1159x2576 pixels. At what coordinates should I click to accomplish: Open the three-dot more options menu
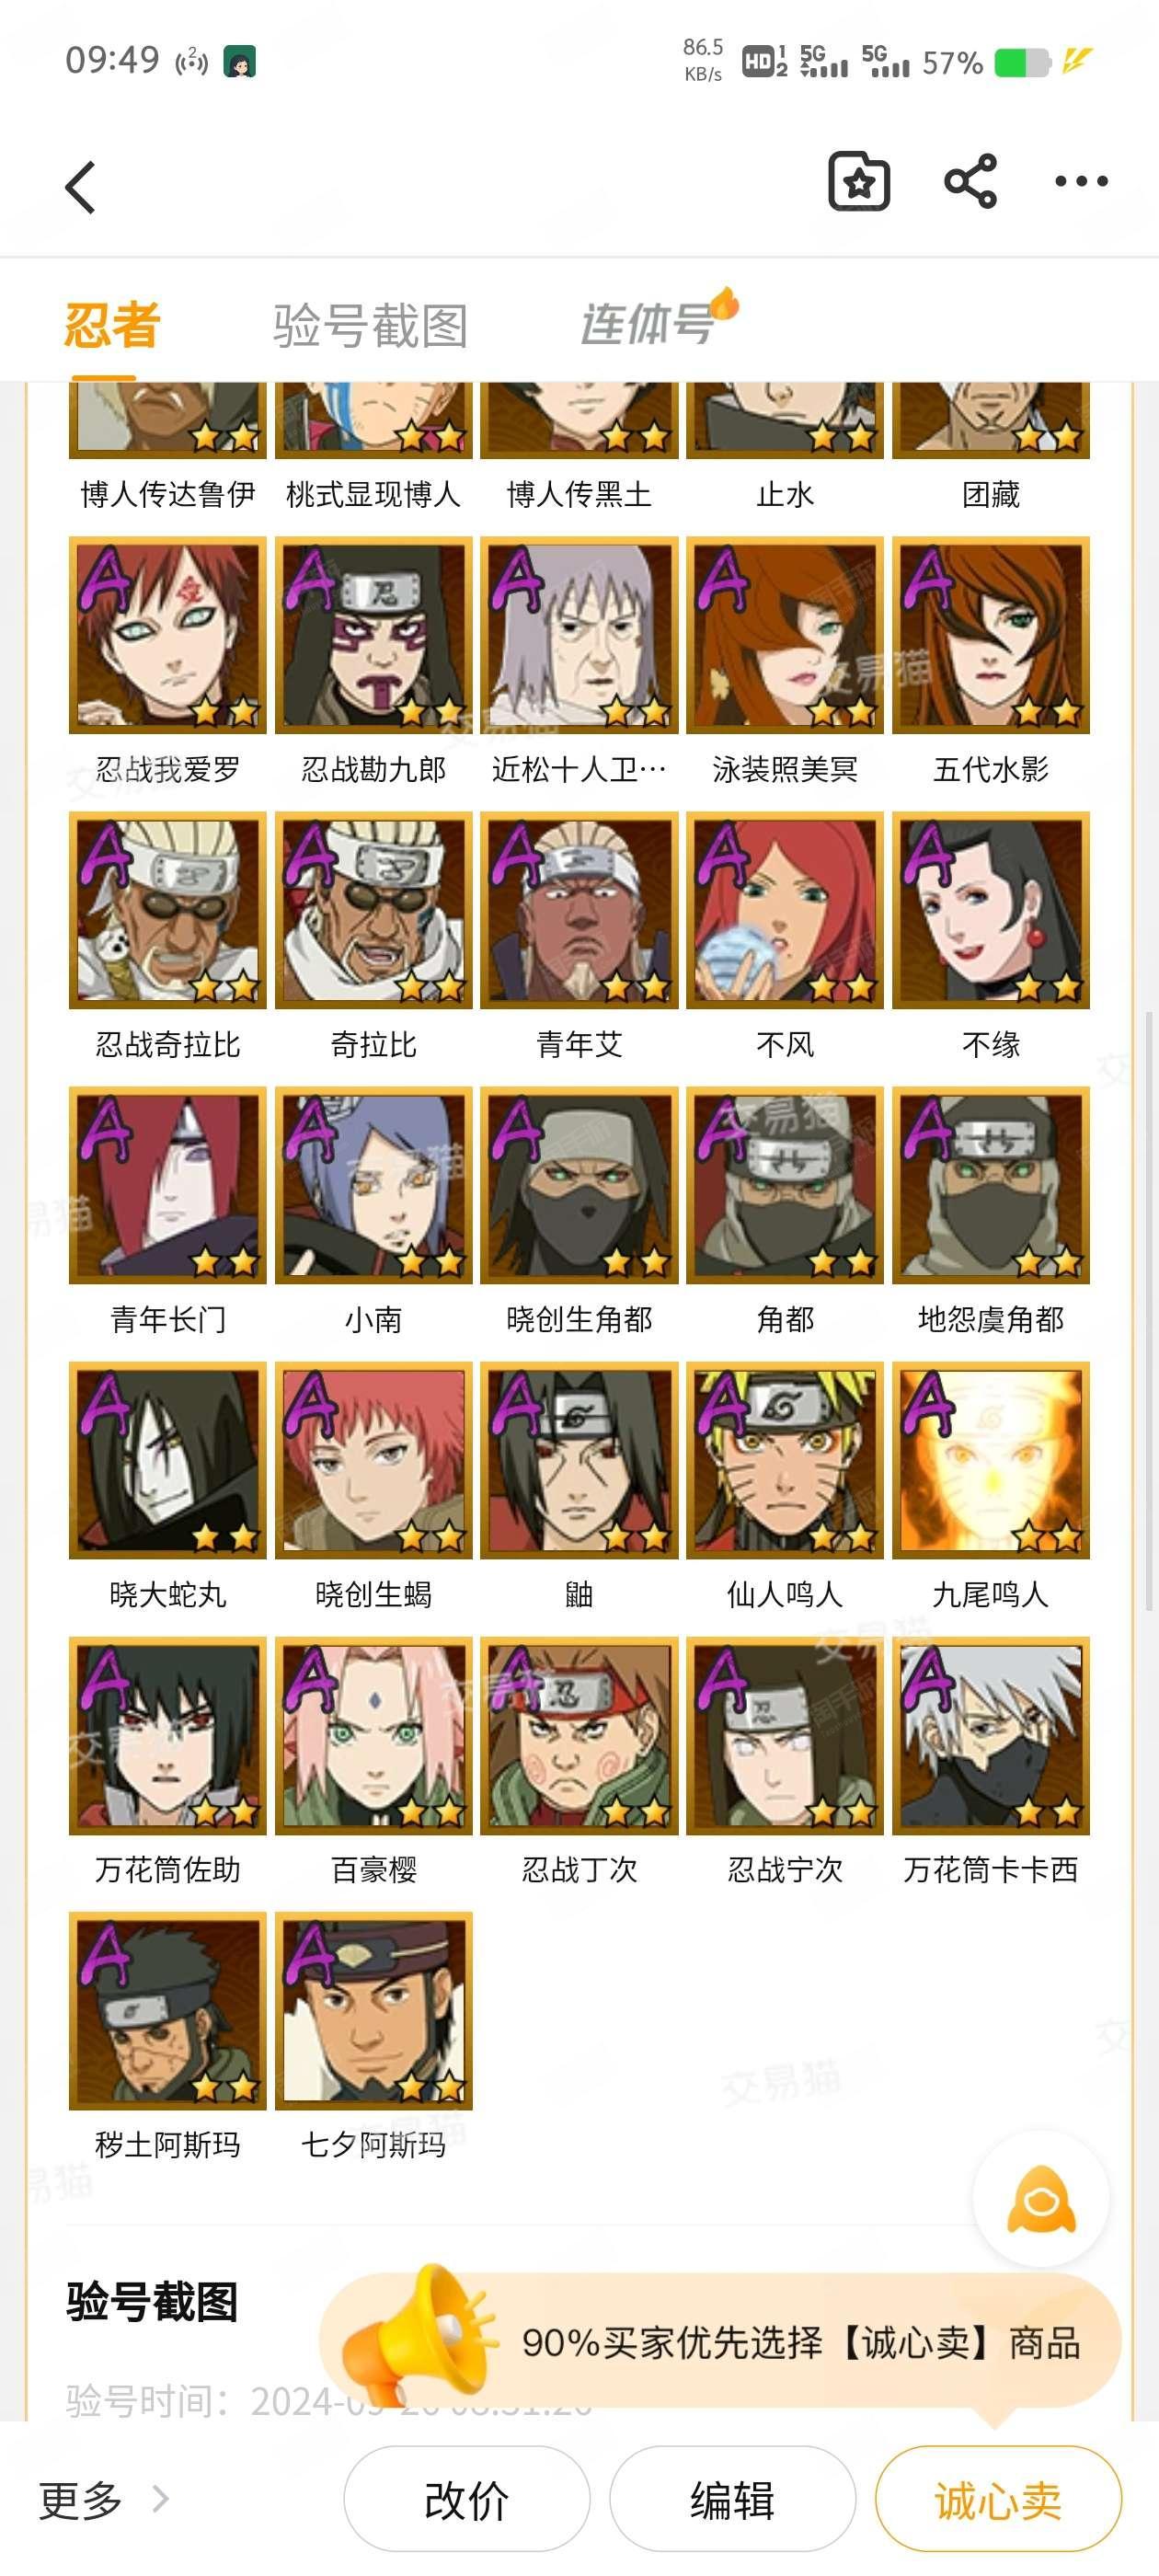(x=1081, y=182)
